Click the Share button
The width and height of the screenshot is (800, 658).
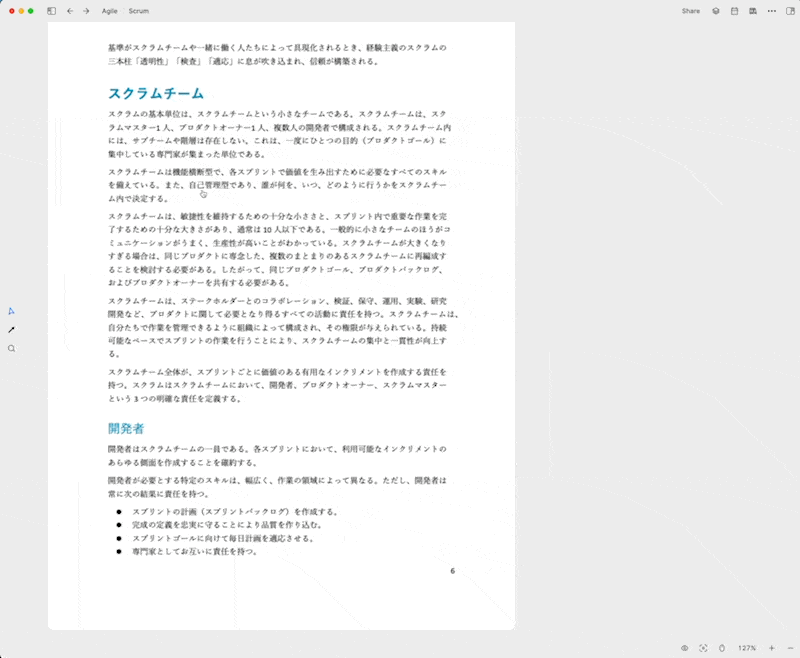(x=691, y=11)
